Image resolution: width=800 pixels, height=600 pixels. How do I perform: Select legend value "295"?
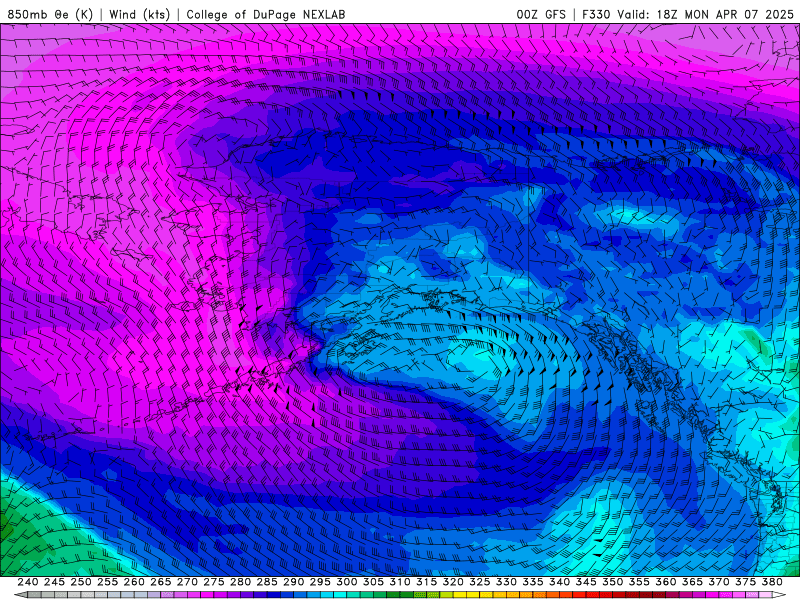pos(320,582)
